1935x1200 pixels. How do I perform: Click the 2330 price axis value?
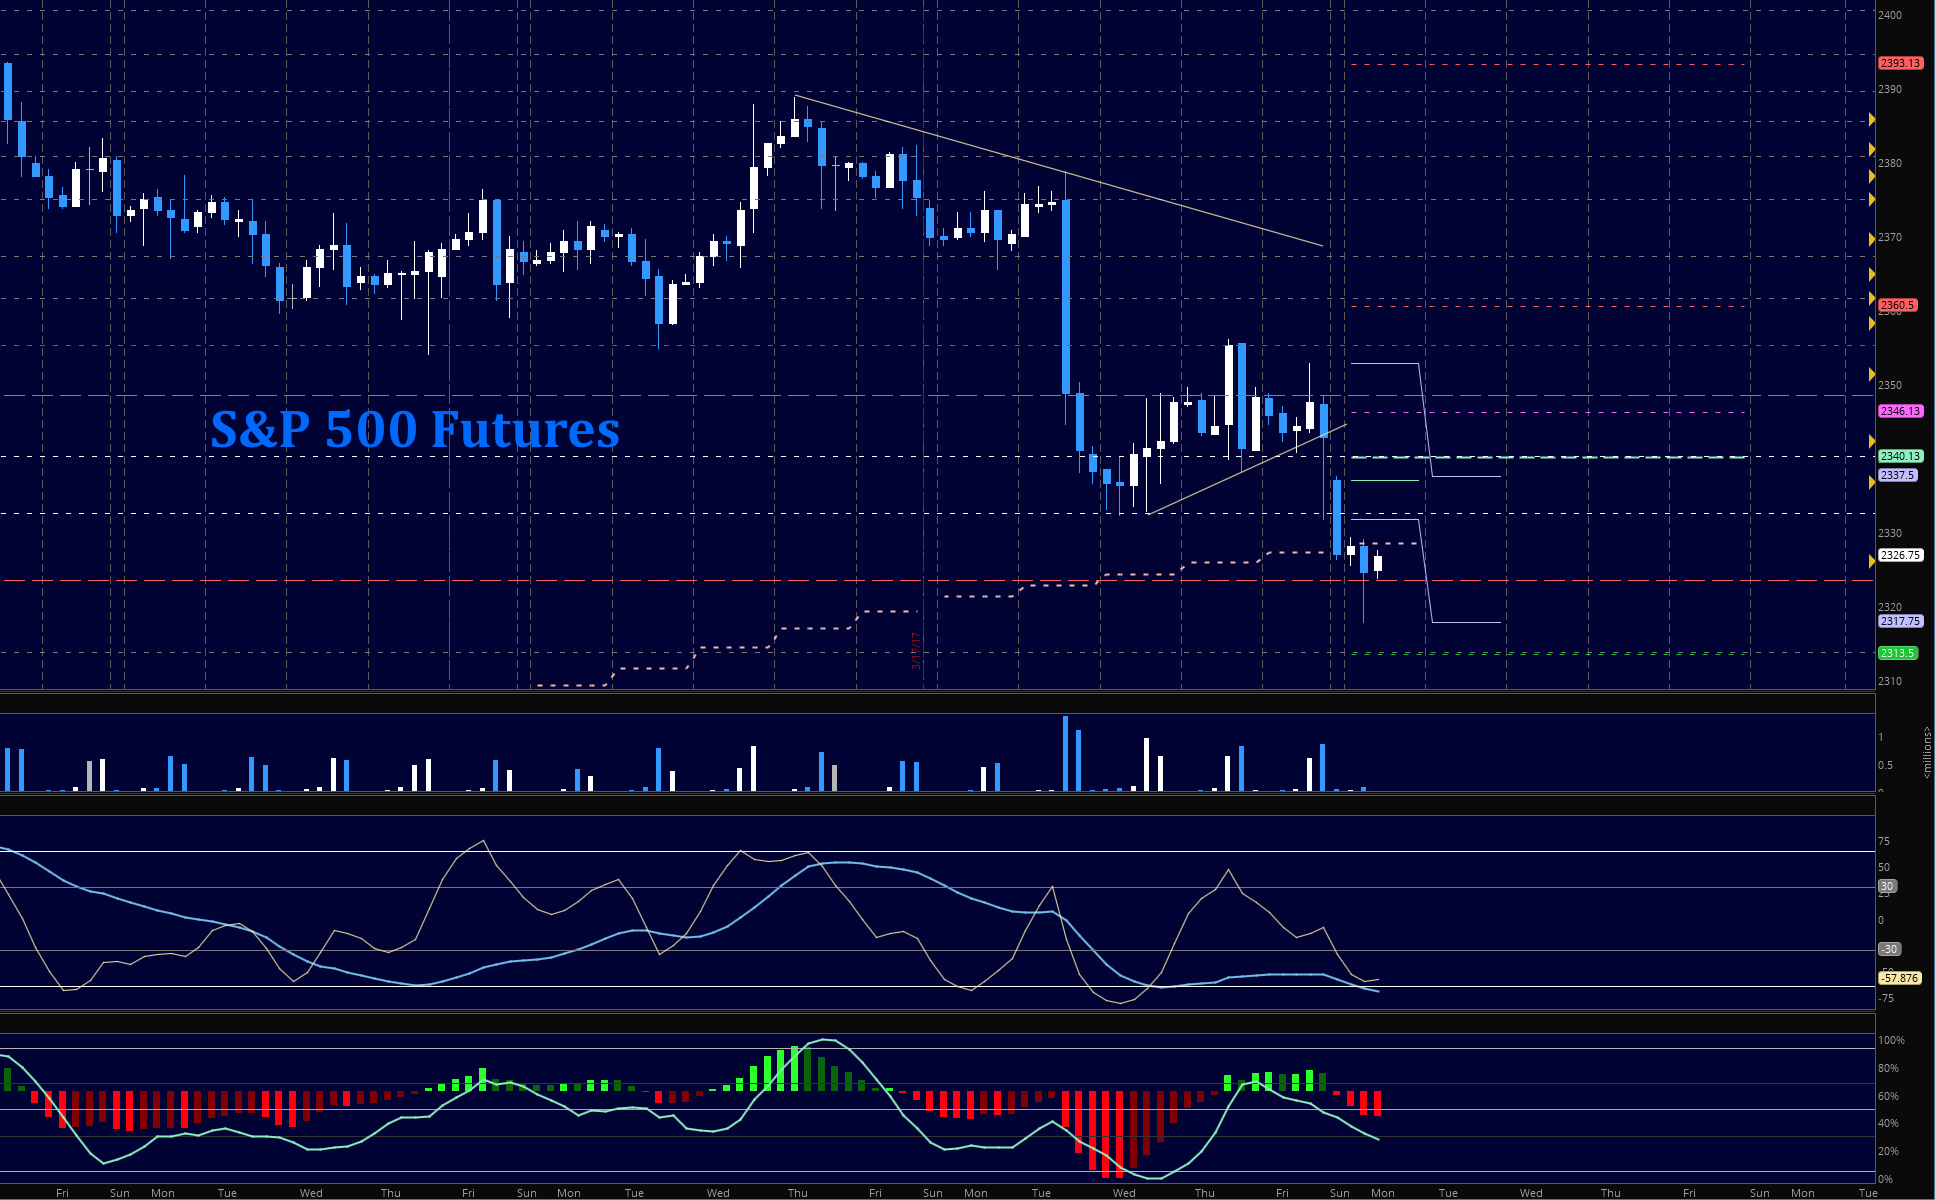click(x=1890, y=533)
